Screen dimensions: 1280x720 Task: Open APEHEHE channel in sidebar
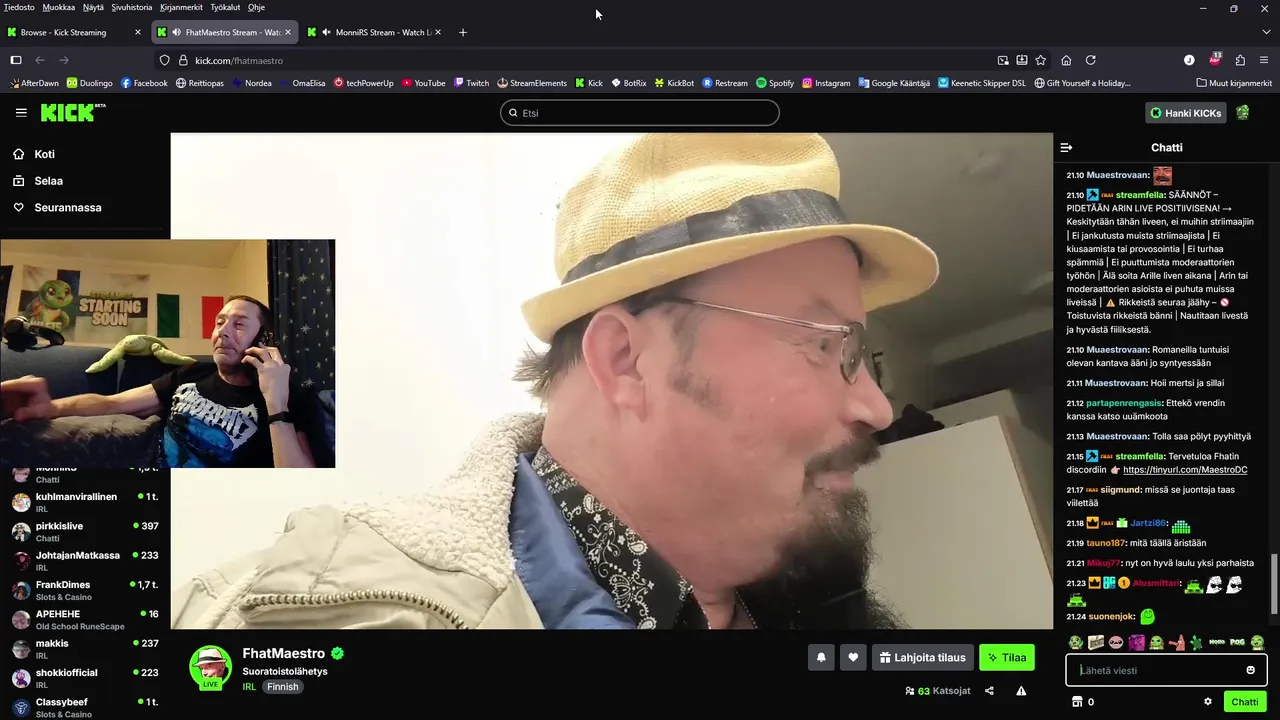tap(85, 619)
